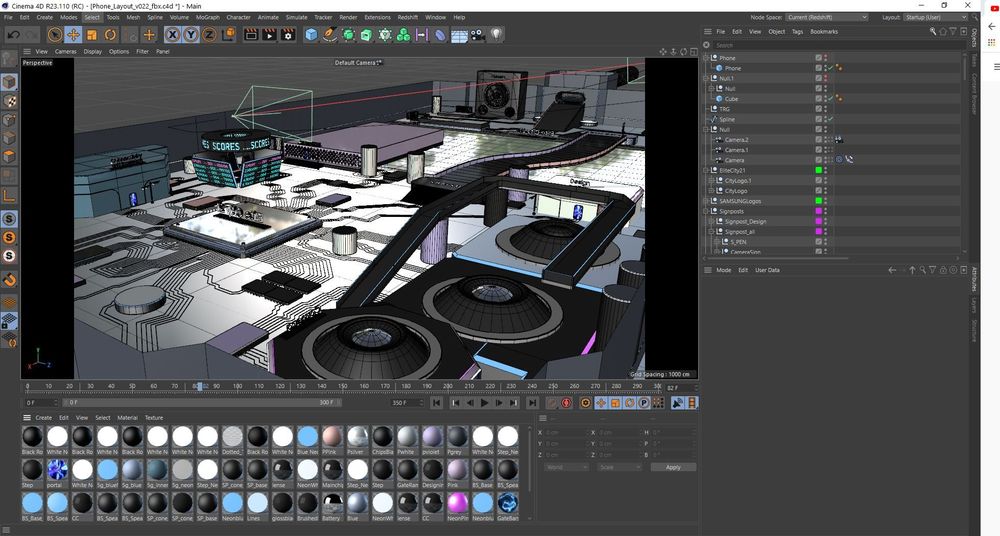Screen dimensions: 1000x536
Task: Collapse the Signposts tree group
Action: (707, 211)
